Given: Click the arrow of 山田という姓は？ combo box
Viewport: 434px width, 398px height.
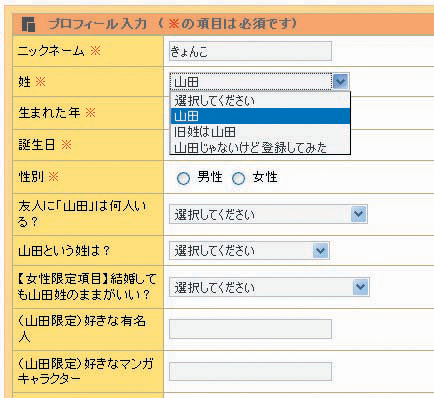Looking at the screenshot, I should coord(320,251).
